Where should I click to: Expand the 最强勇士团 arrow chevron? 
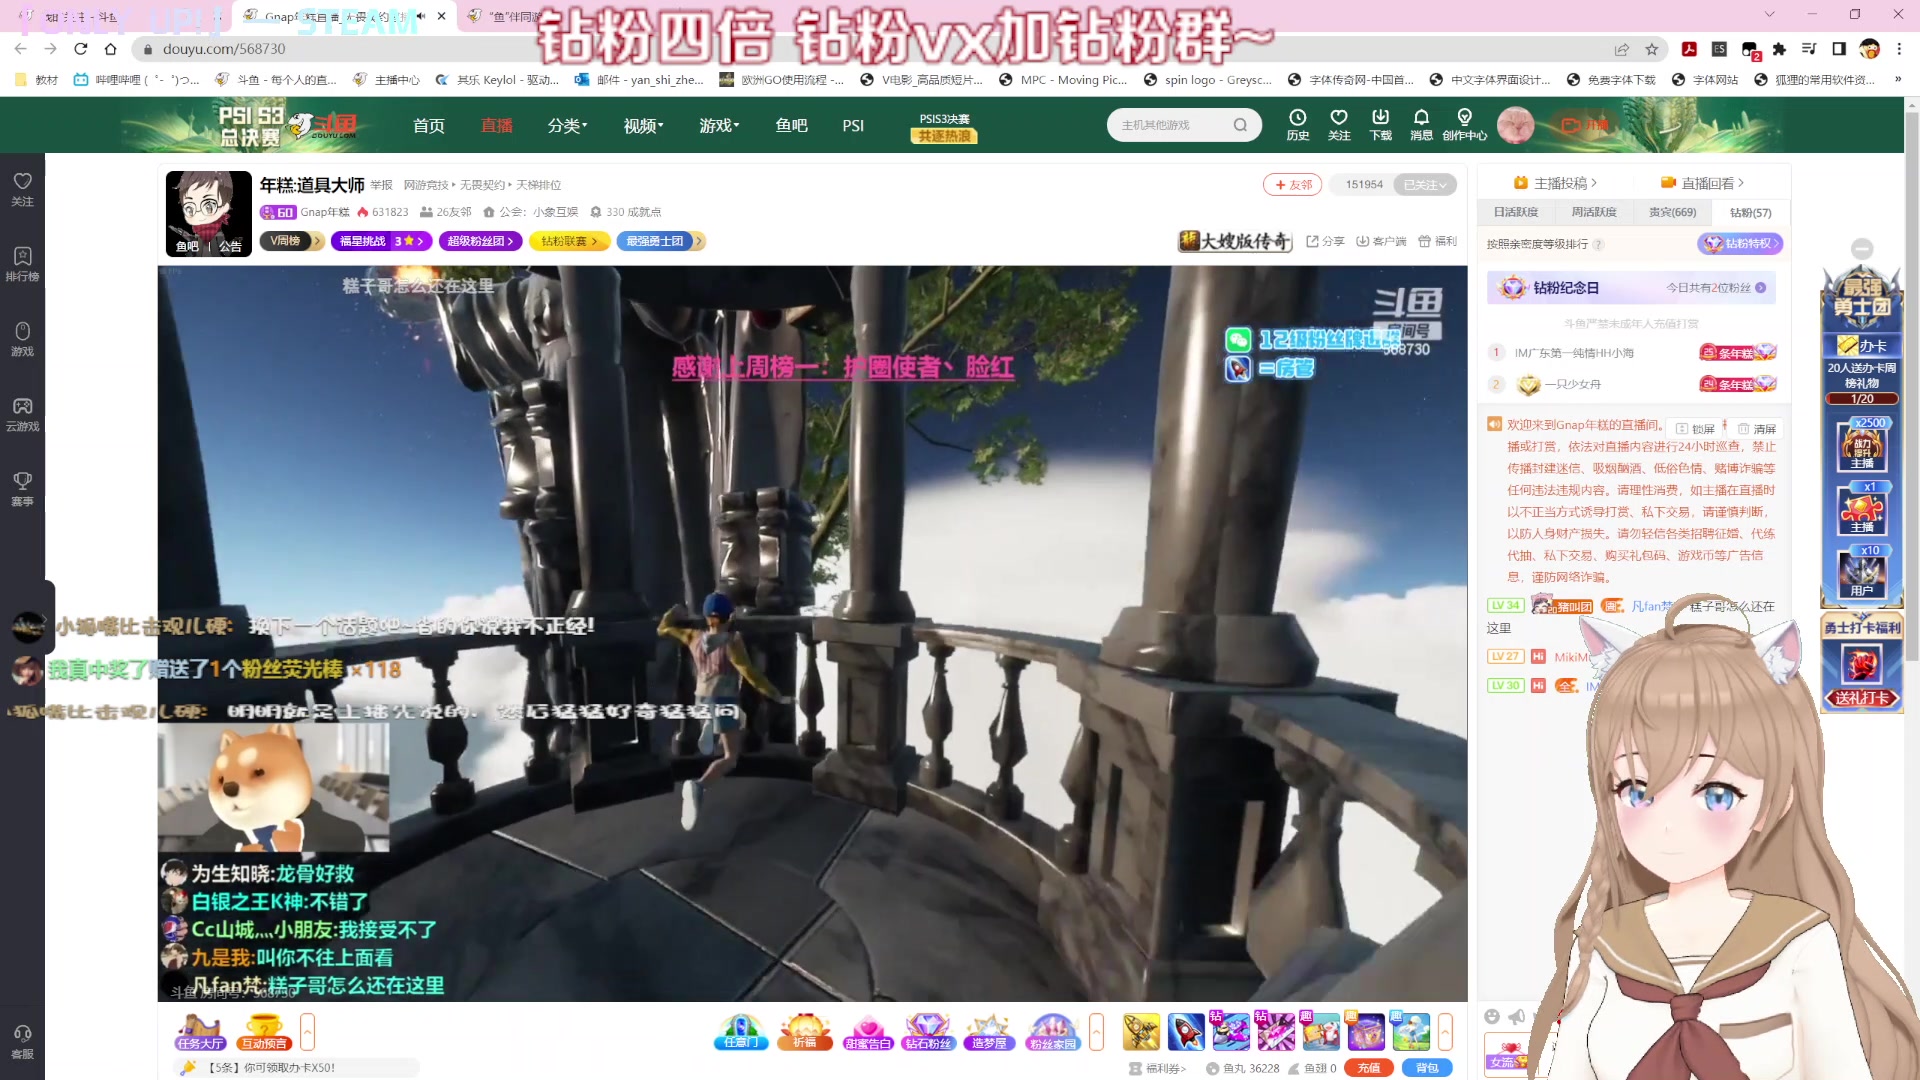coord(700,241)
